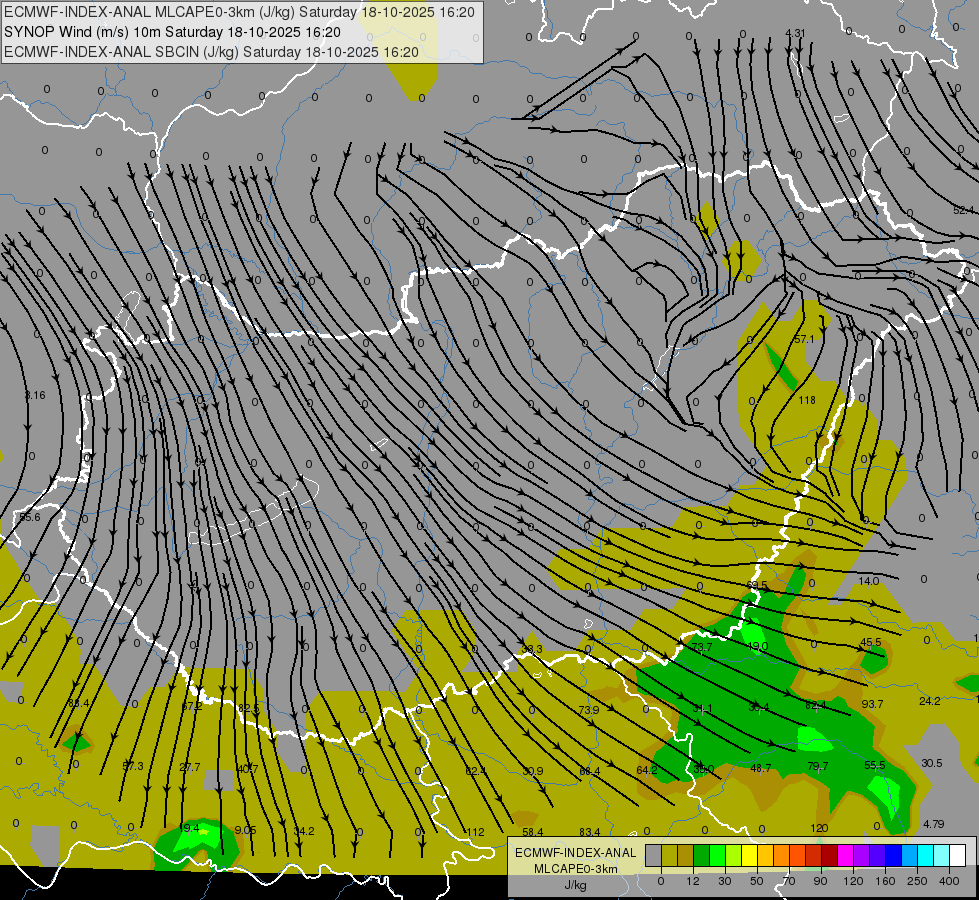Click the map value 4.79

pyautogui.click(x=933, y=824)
